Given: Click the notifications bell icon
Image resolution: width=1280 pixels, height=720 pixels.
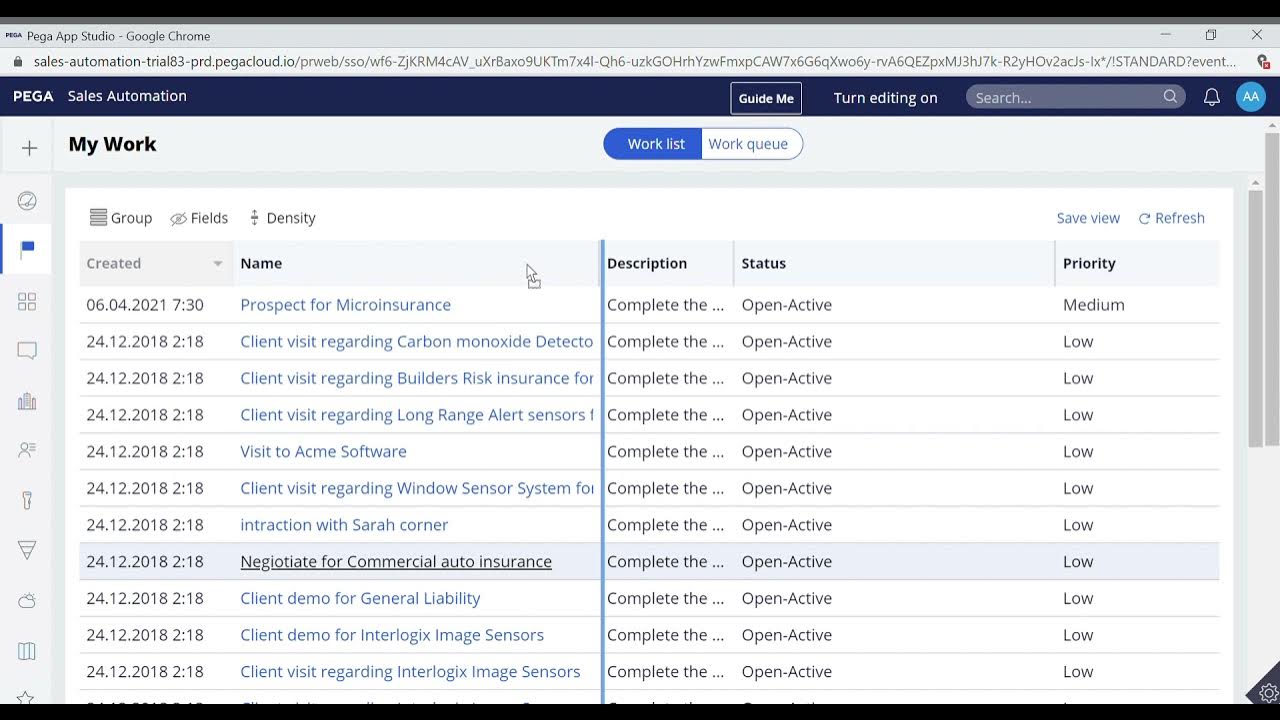Looking at the screenshot, I should point(1211,97).
